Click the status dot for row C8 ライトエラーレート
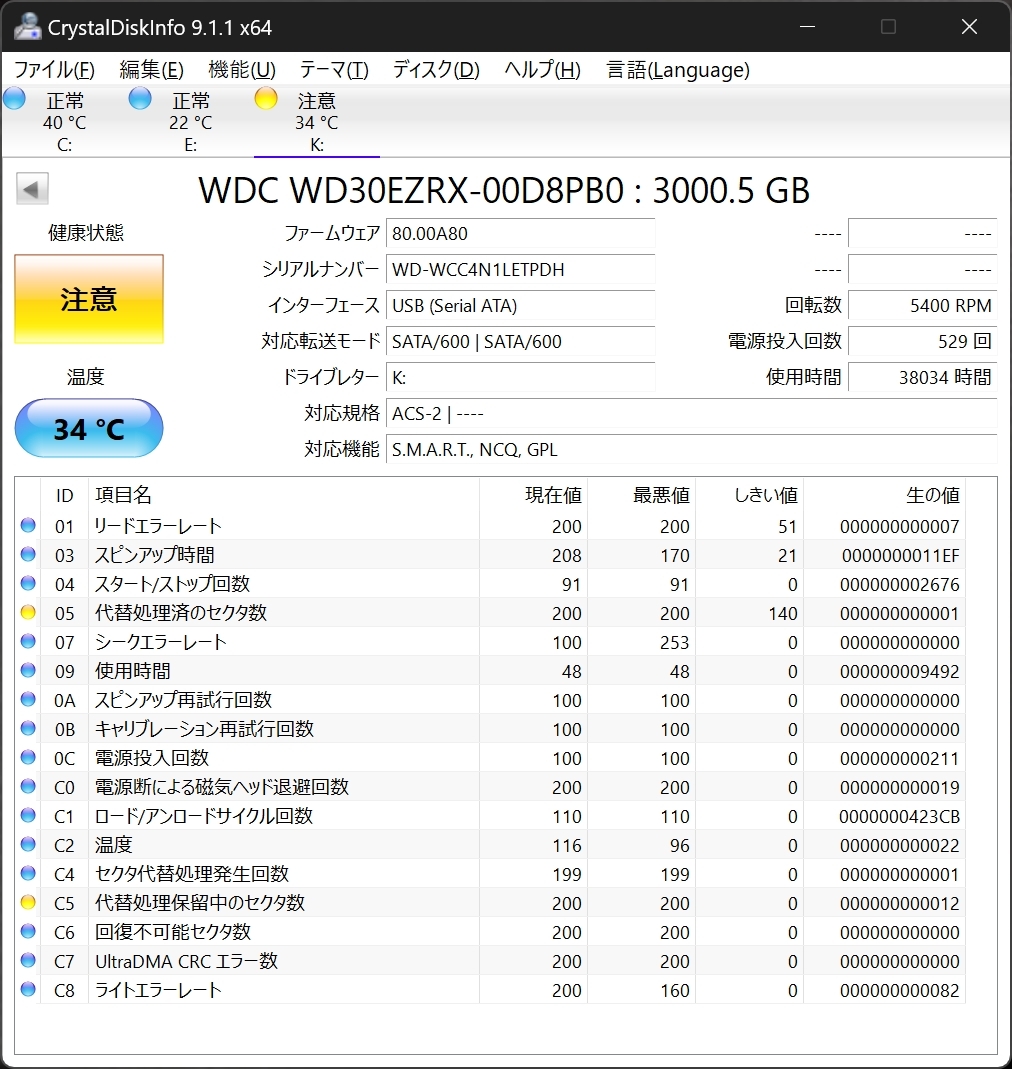The image size is (1012, 1069). click(x=28, y=989)
